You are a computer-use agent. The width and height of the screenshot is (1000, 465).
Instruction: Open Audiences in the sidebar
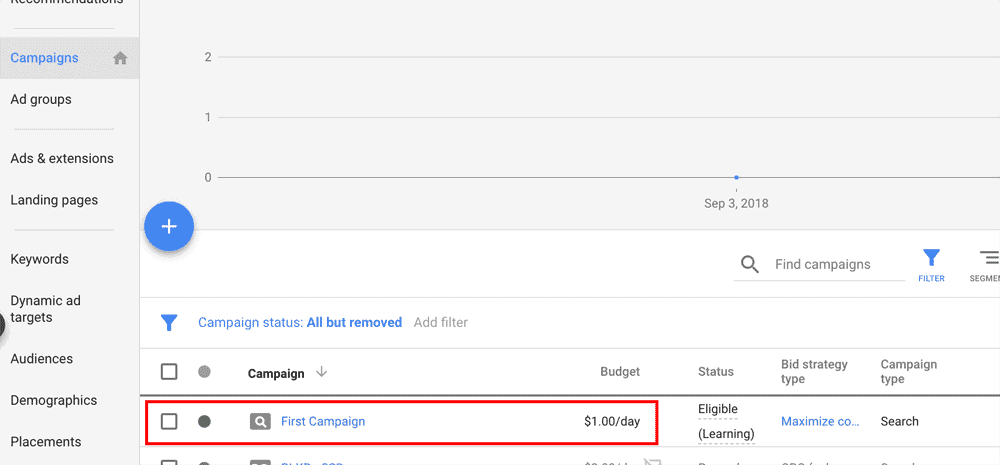coord(41,358)
